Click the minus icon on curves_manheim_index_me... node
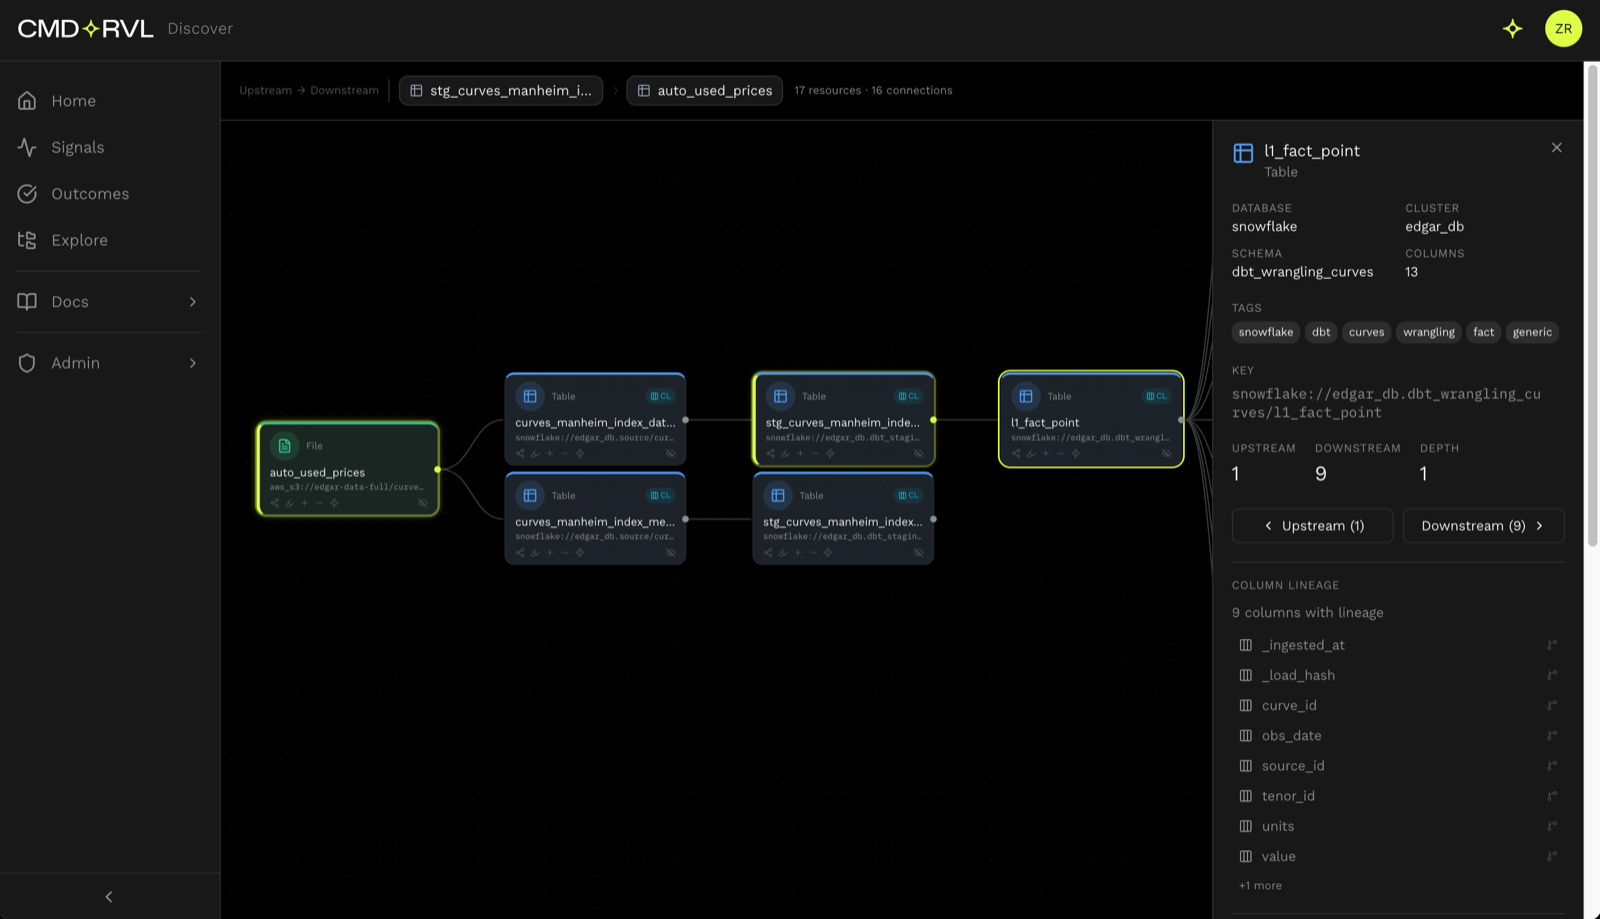This screenshot has height=919, width=1600. click(x=565, y=552)
